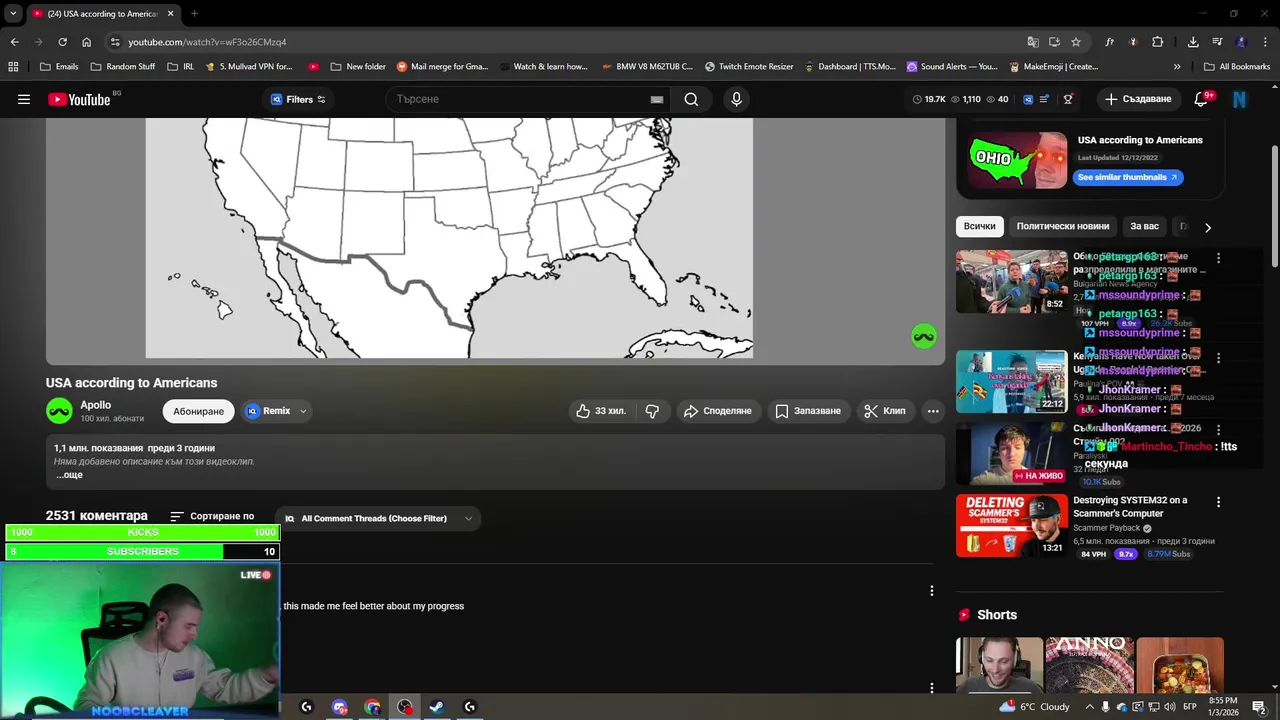Viewport: 1280px width, 720px height.
Task: Open new browser tab
Action: [194, 14]
